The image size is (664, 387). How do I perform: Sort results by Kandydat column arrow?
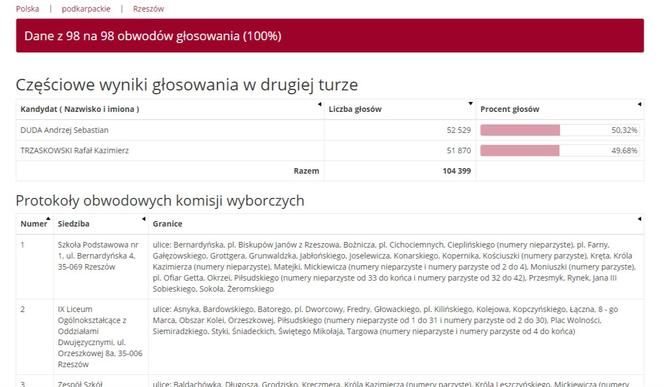coord(320,104)
